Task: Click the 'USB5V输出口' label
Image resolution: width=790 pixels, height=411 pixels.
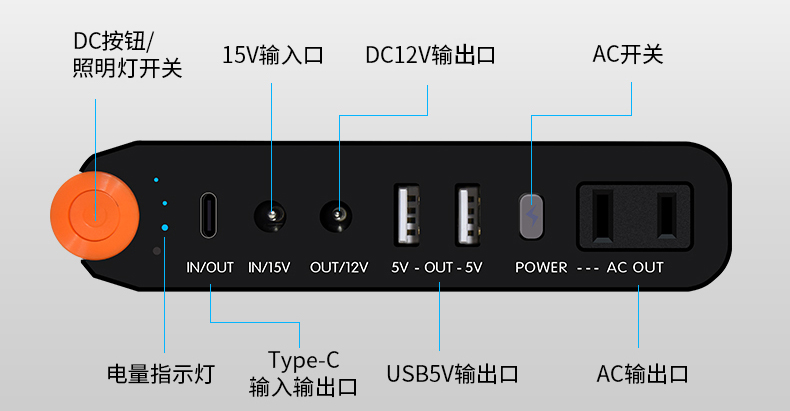Action: pyautogui.click(x=452, y=374)
